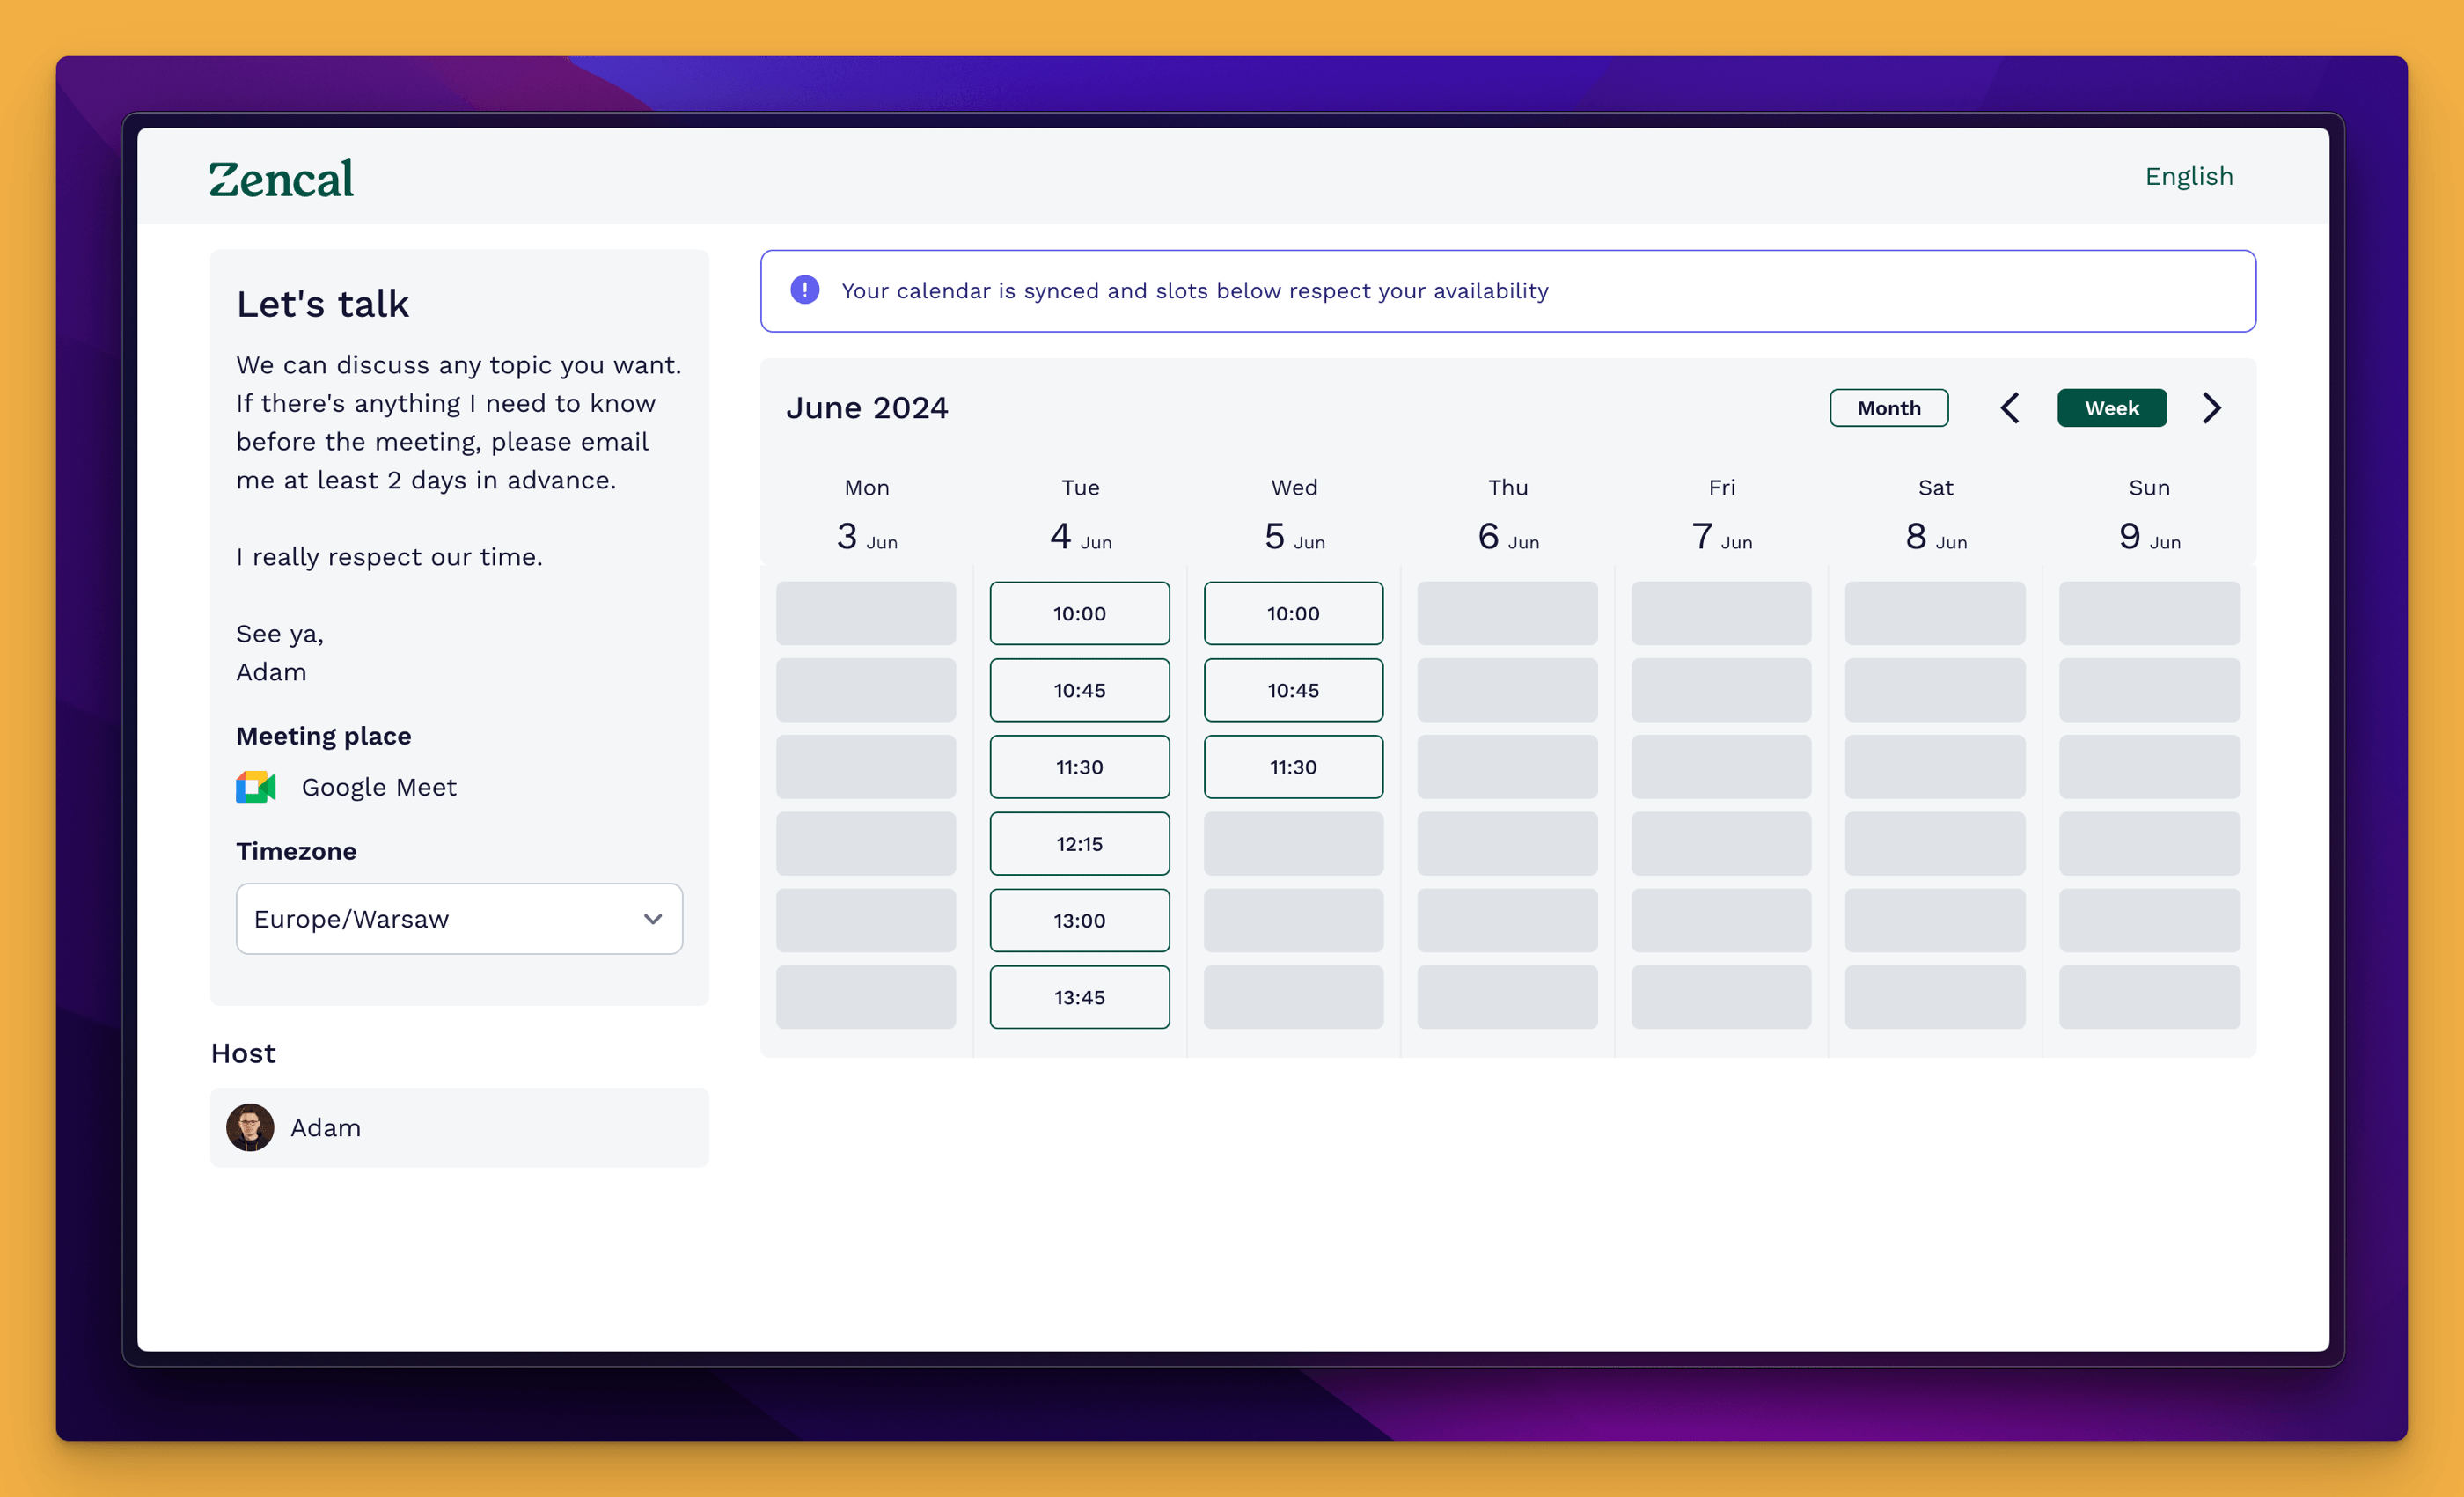This screenshot has width=2464, height=1497.
Task: Click the info exclamation icon in banner
Action: click(804, 290)
